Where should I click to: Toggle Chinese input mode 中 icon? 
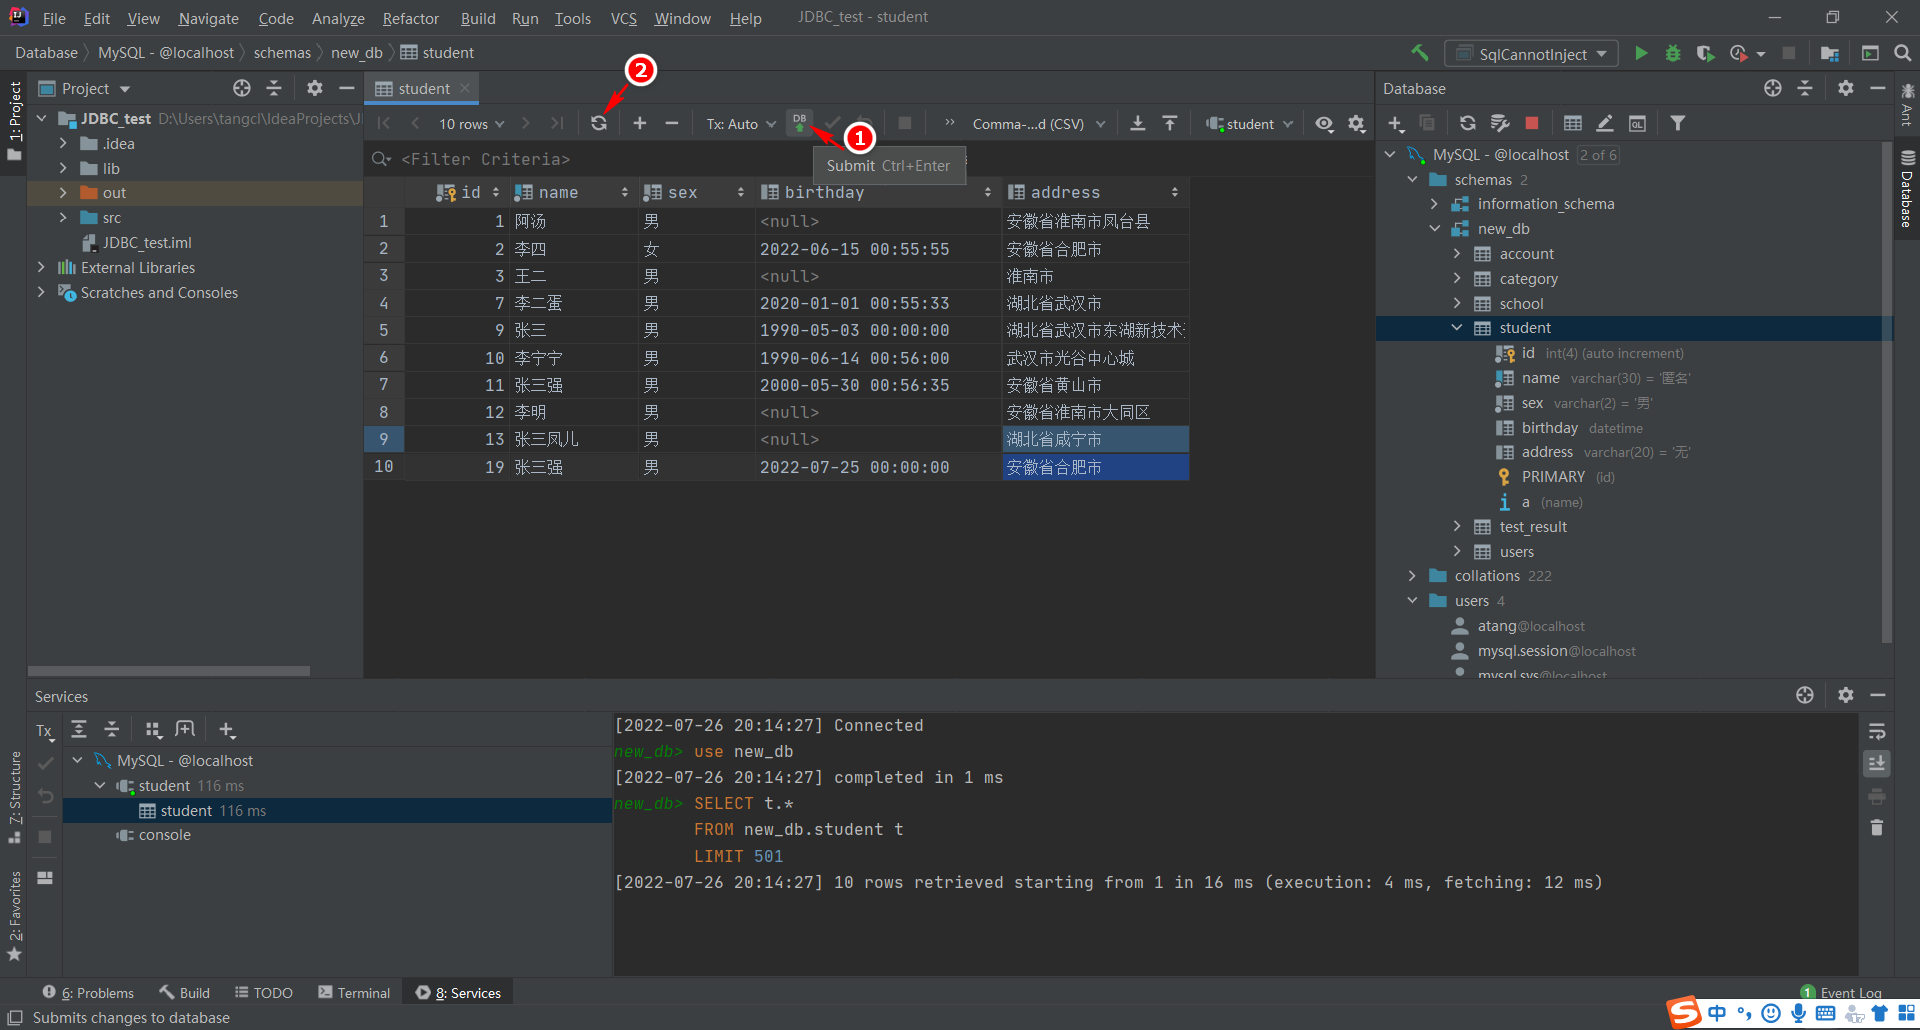click(x=1717, y=1013)
